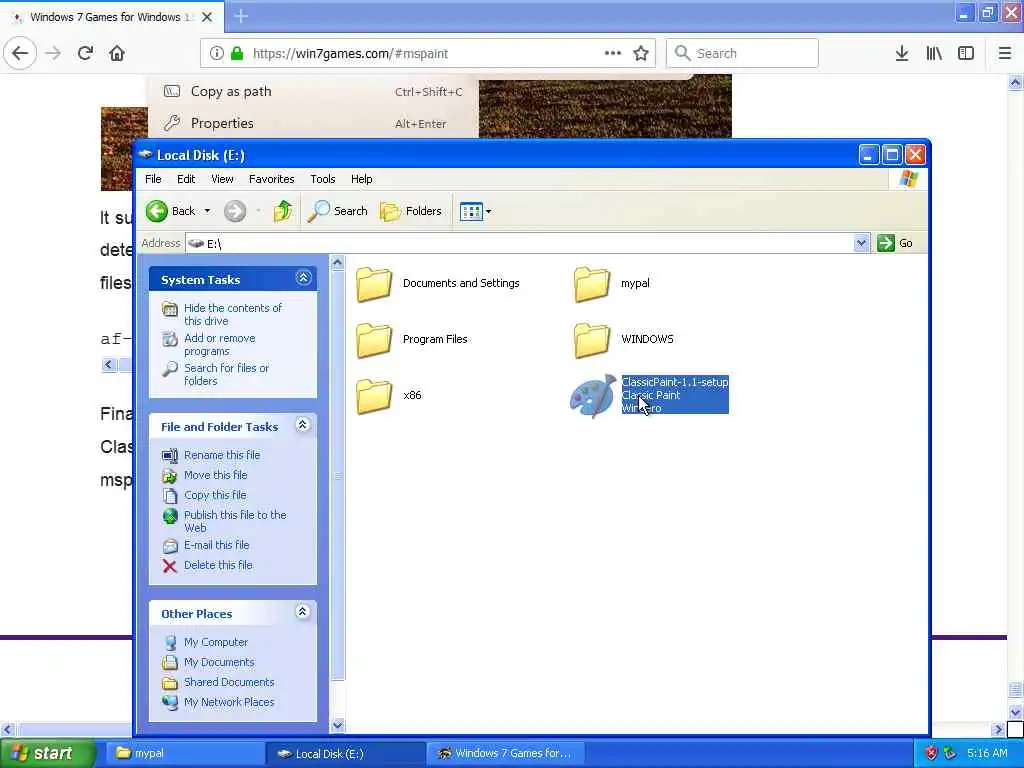The width and height of the screenshot is (1024, 768).
Task: Open the Views dropdown button
Action: point(475,211)
